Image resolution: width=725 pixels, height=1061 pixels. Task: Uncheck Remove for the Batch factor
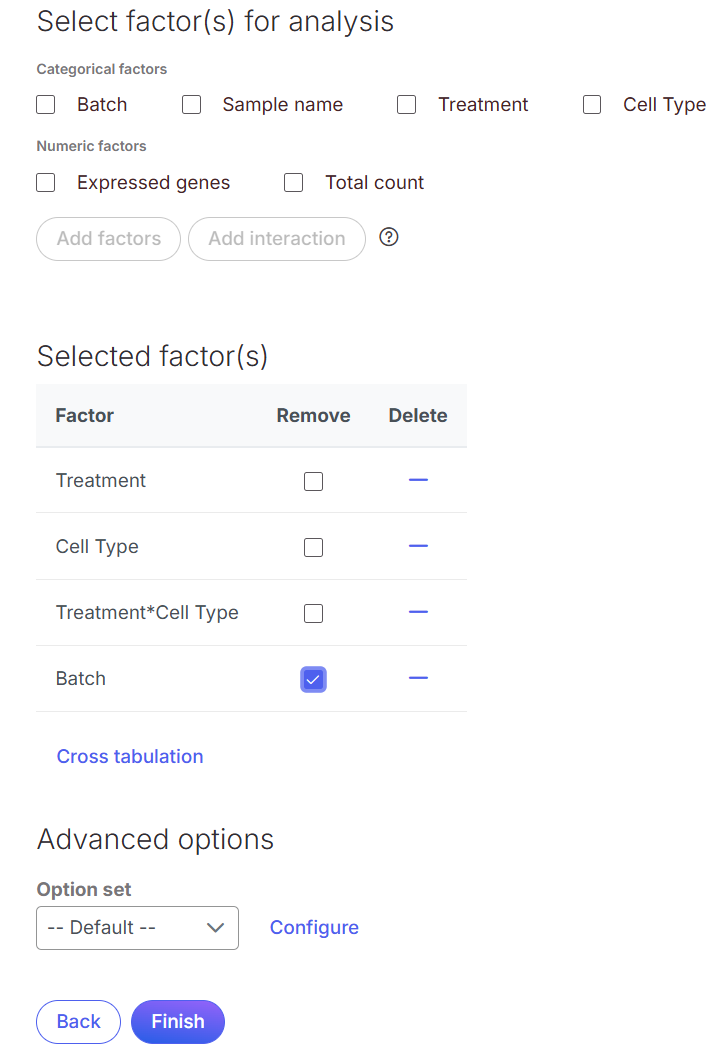[314, 680]
